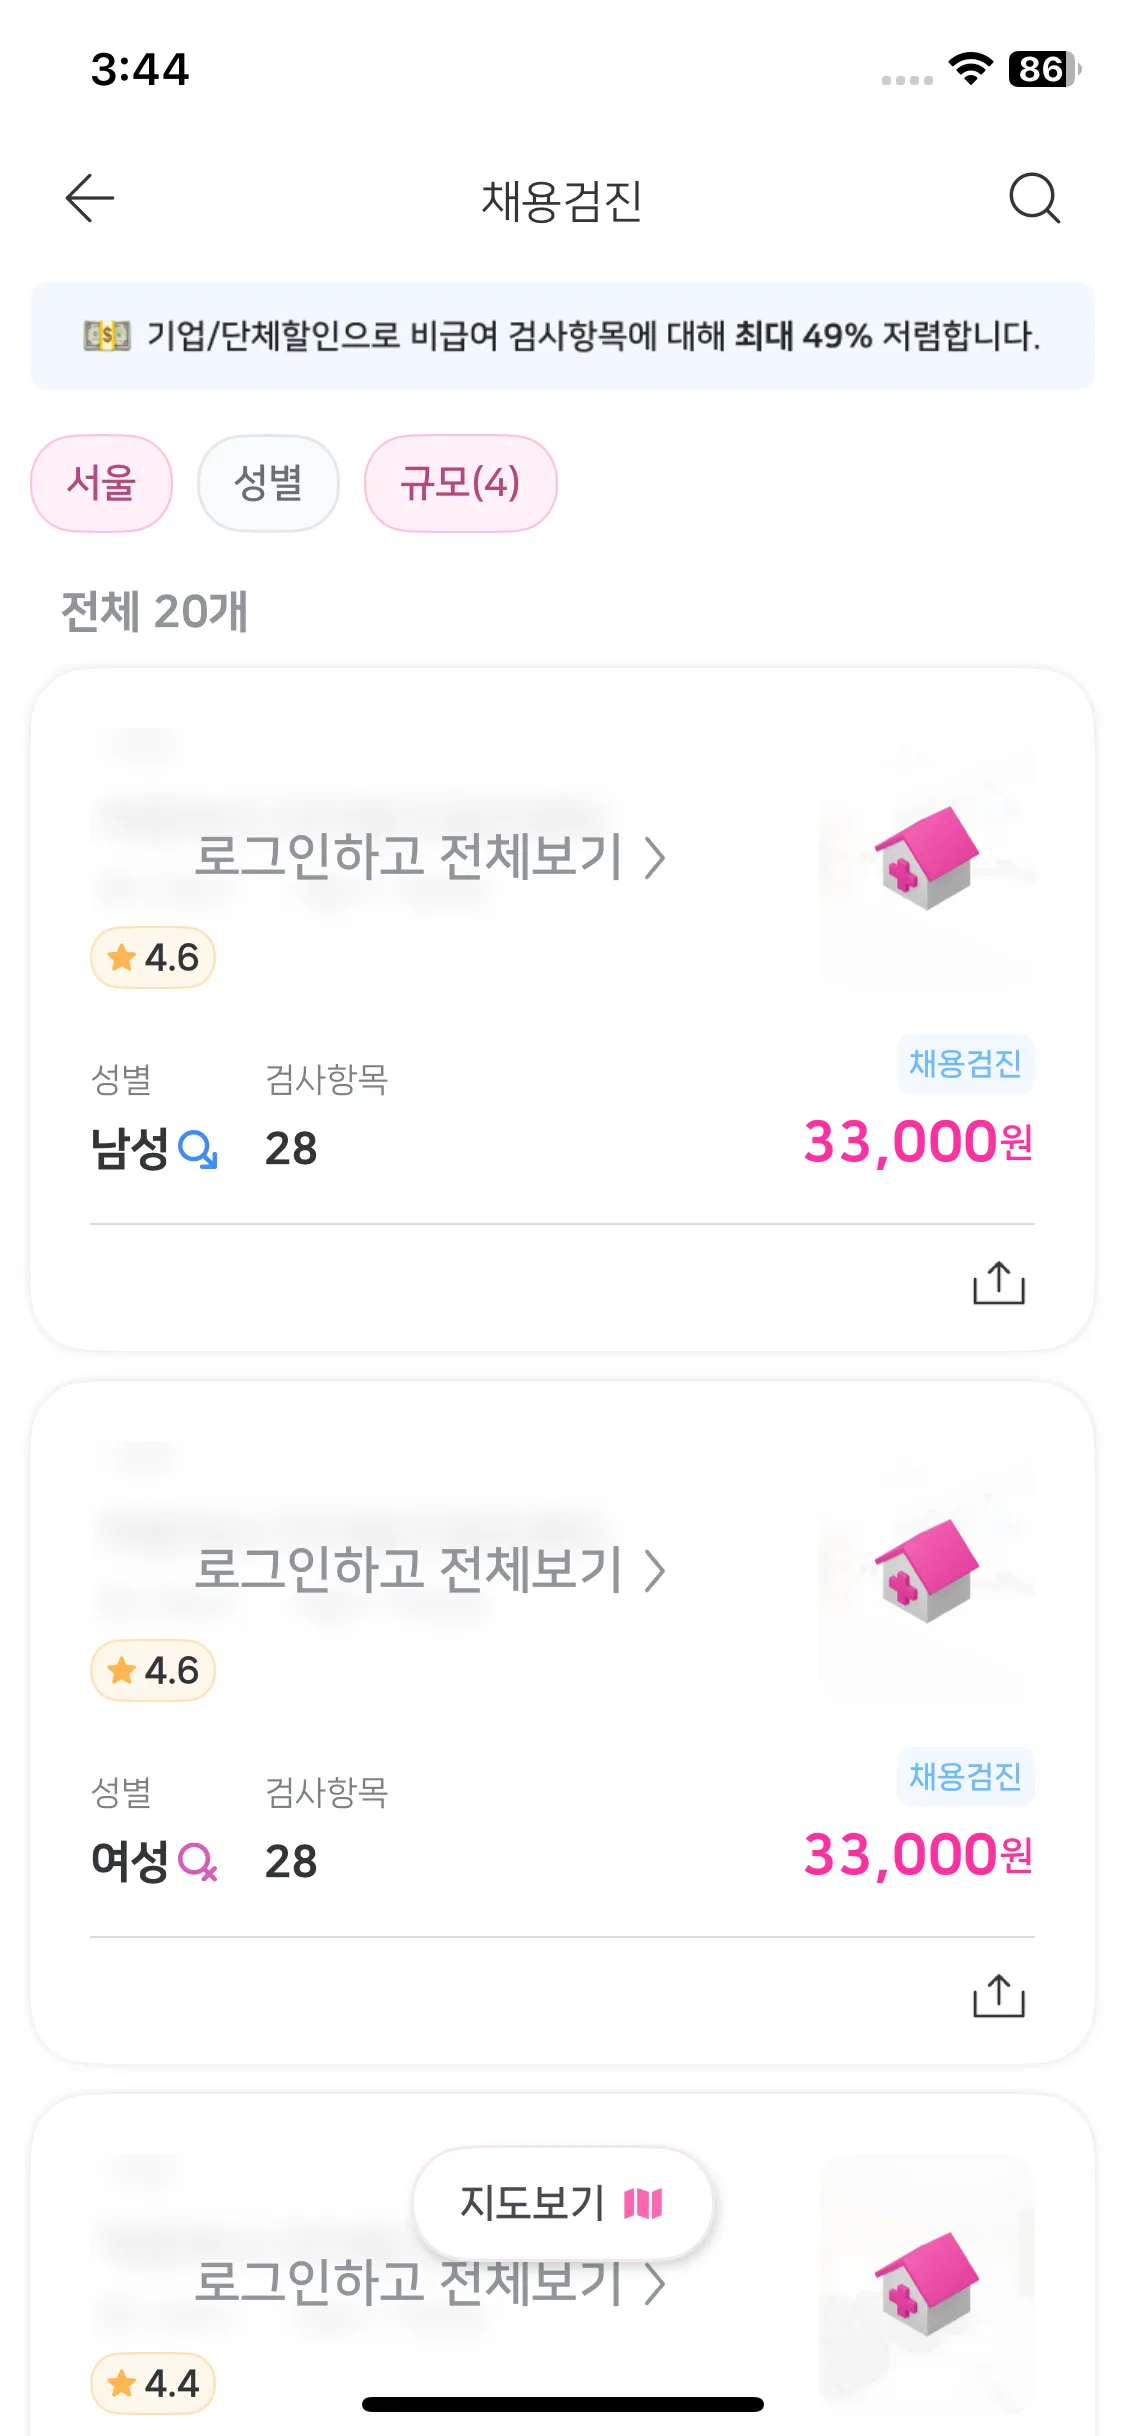Tap first card's 로그인하고 전체보기 chevron
This screenshot has width=1125, height=2436.
(x=655, y=858)
